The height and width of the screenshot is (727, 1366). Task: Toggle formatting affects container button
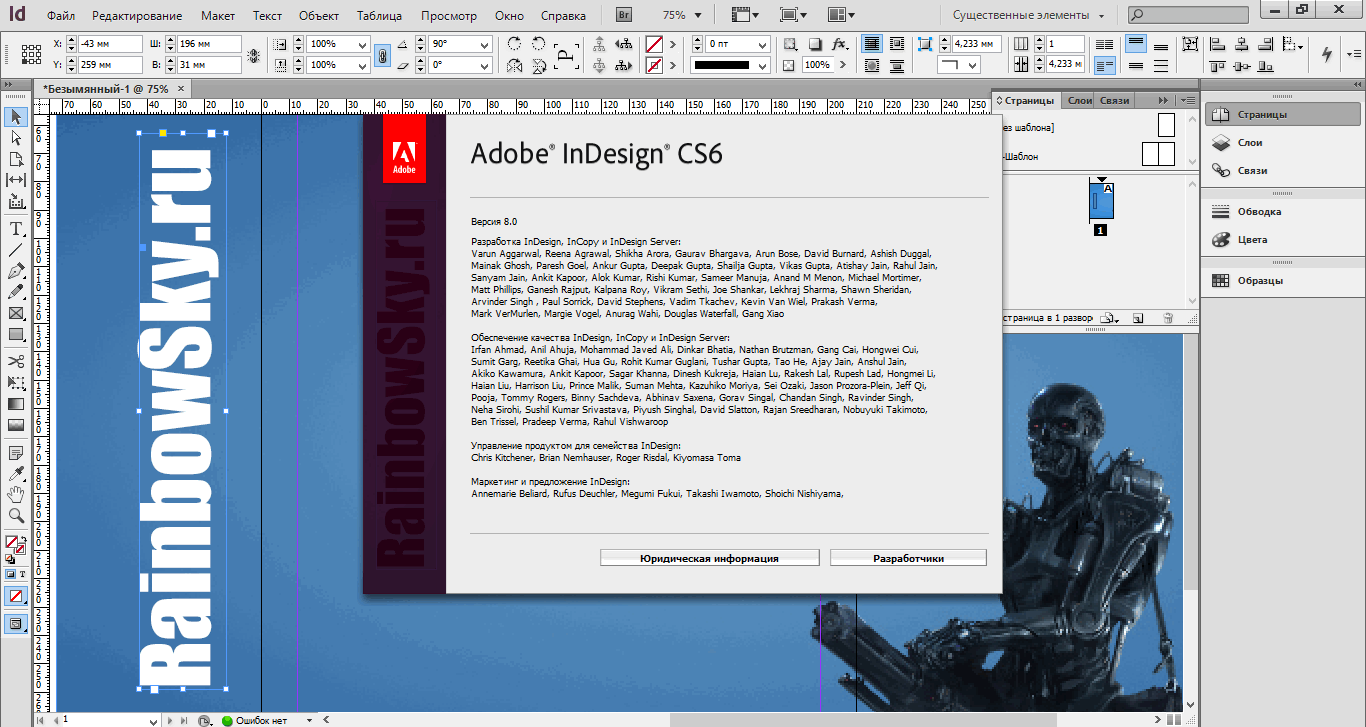click(x=10, y=575)
